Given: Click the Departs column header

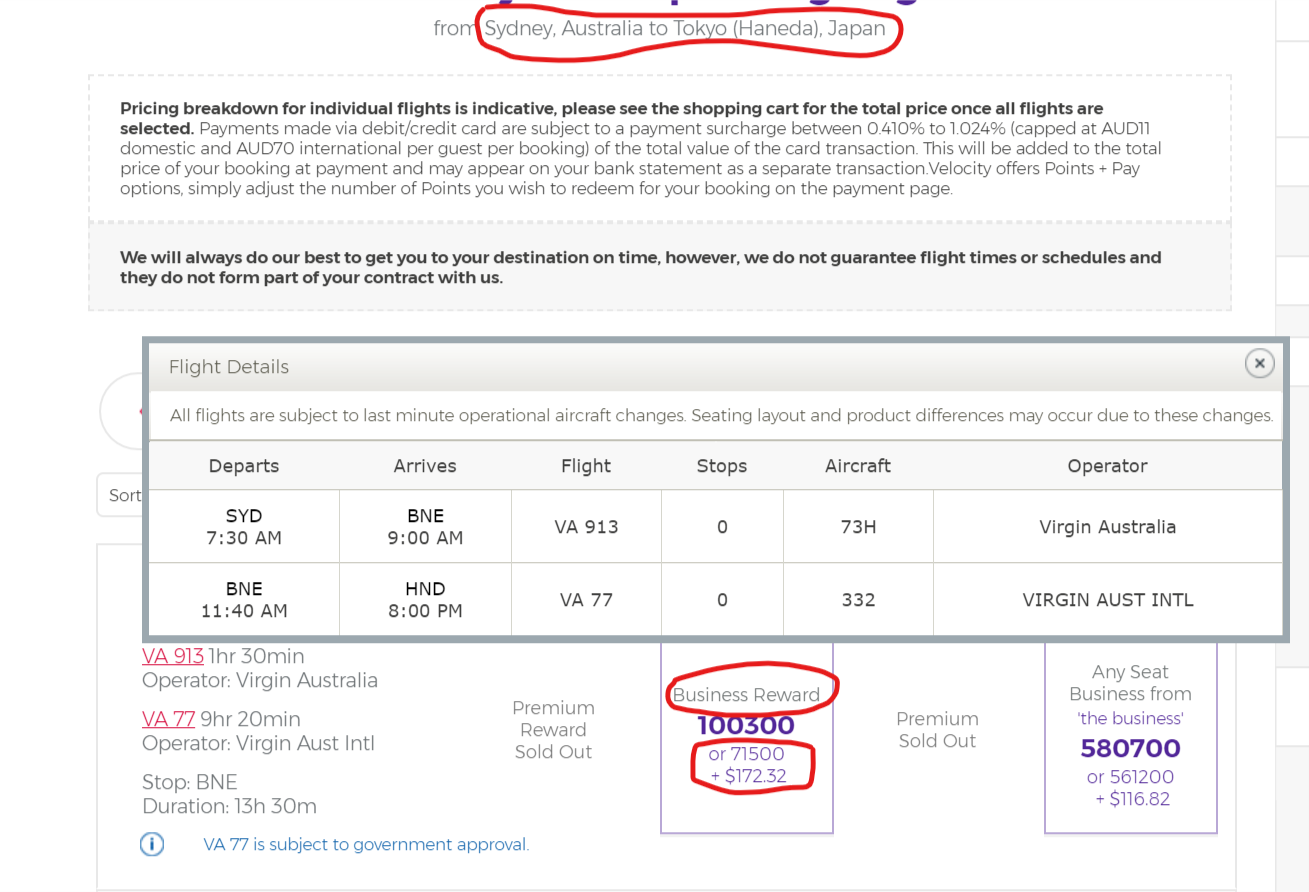Looking at the screenshot, I should coord(244,466).
